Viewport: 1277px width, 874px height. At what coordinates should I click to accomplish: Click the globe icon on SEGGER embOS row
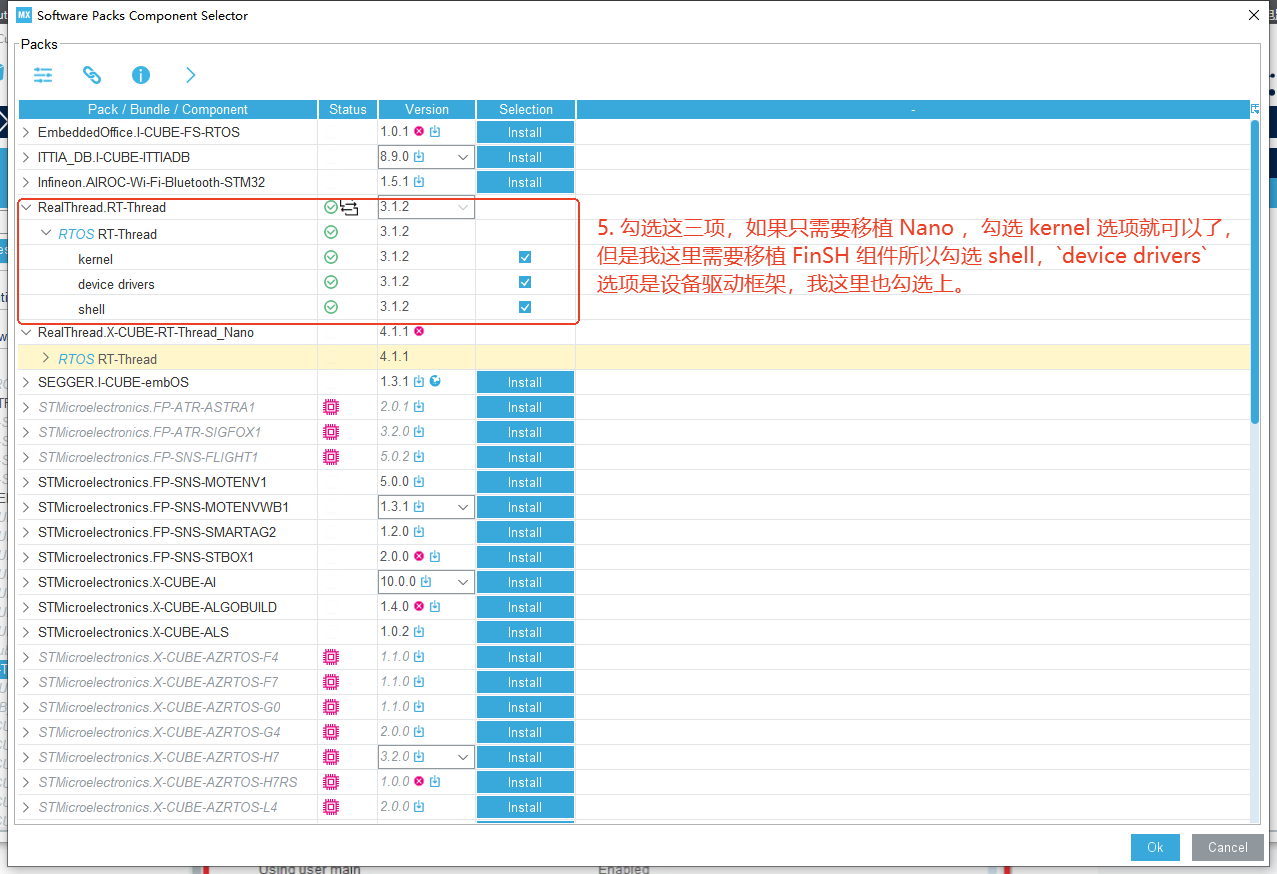(x=435, y=381)
